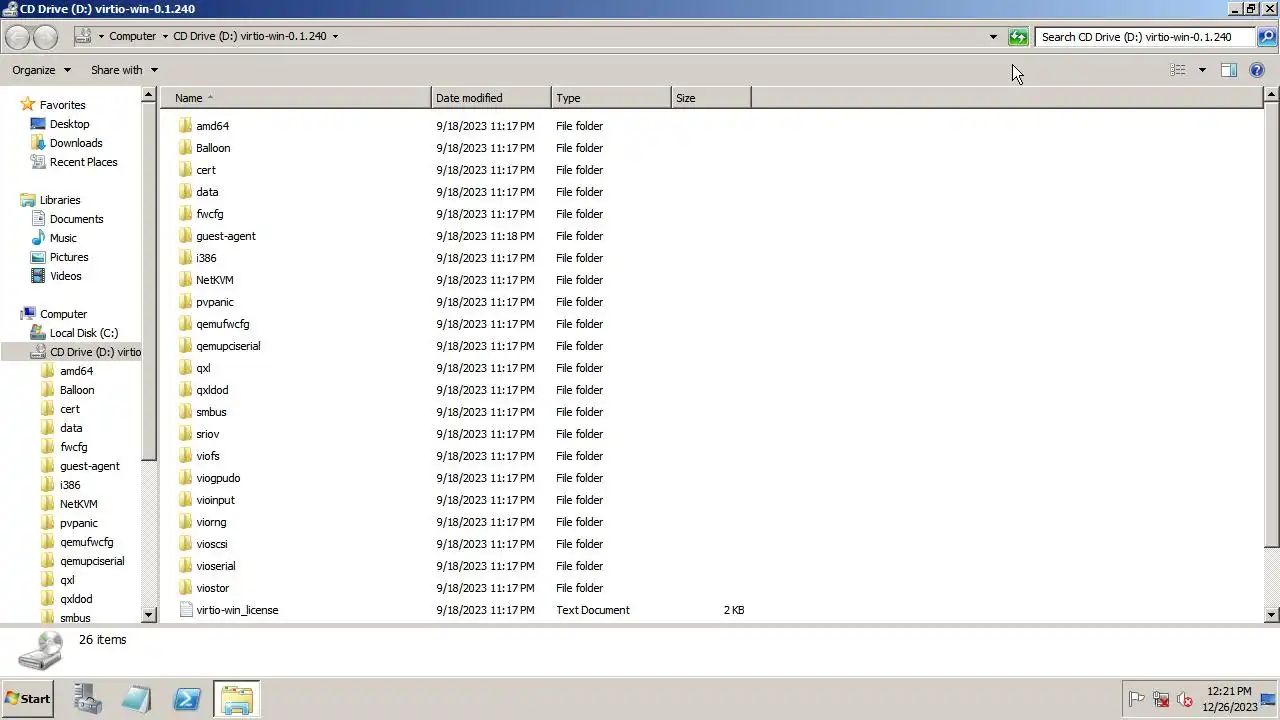Open Help with the question mark icon
Screen dimensions: 1280x720
(x=1257, y=70)
